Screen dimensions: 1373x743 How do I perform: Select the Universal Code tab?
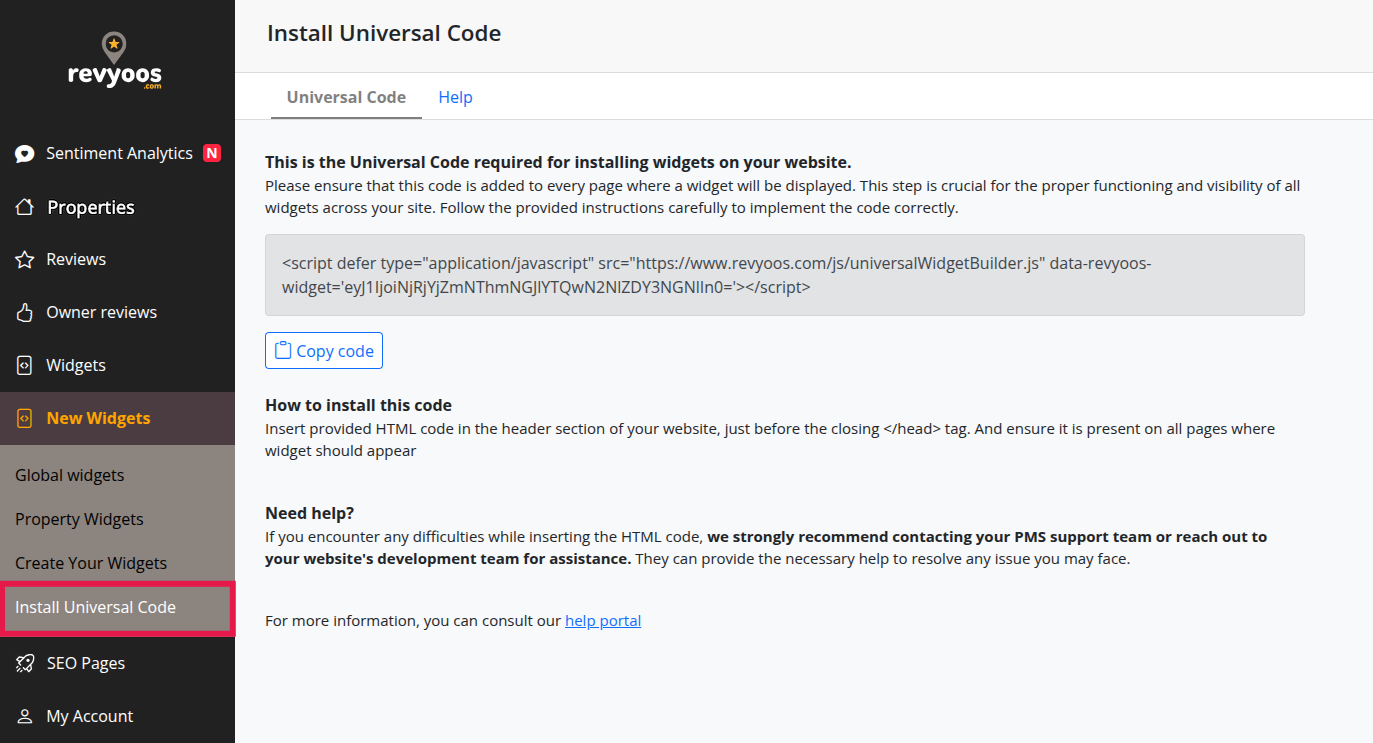point(346,96)
